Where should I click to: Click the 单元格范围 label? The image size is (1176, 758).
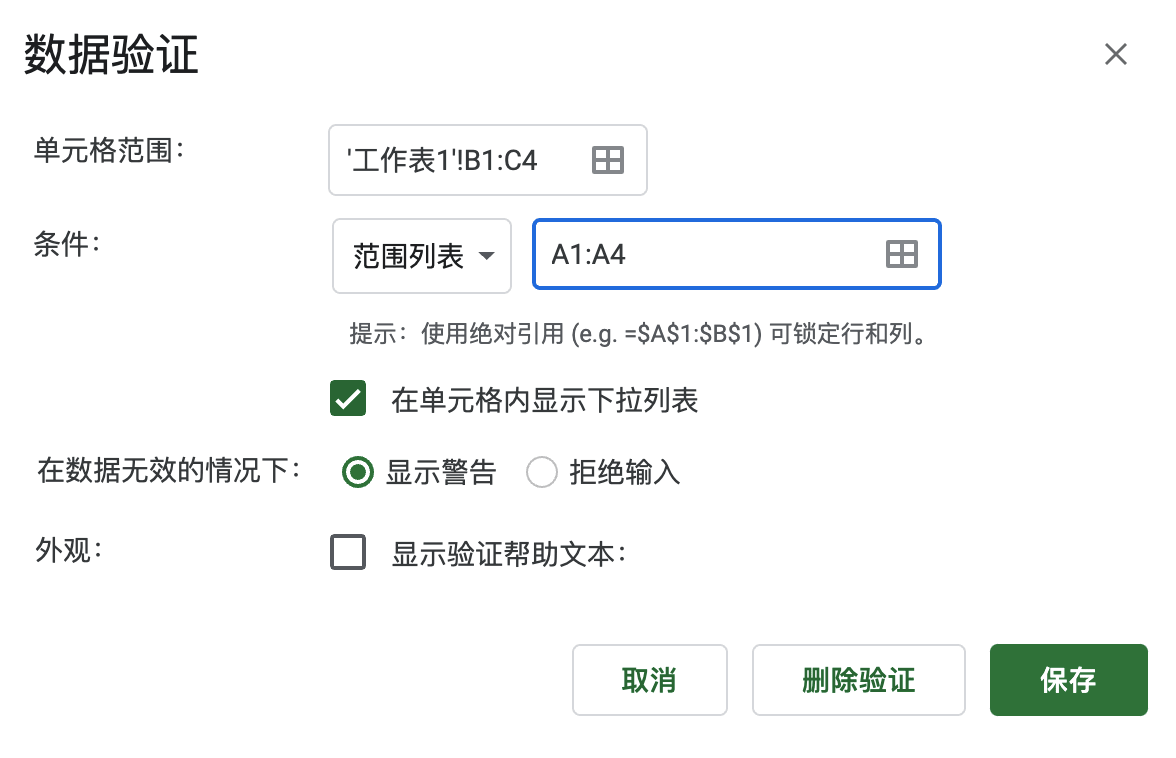point(109,151)
